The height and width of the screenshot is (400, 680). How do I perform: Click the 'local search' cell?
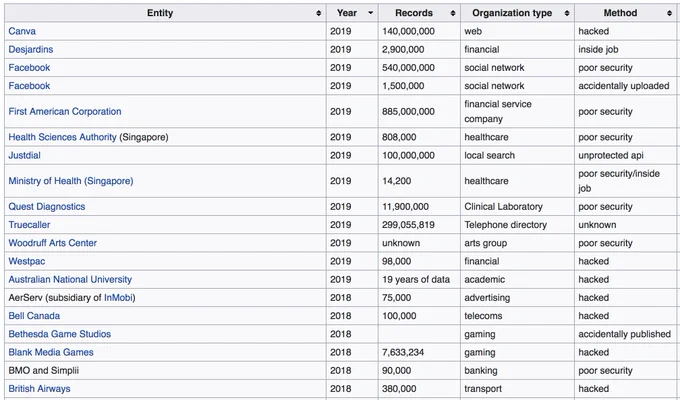pos(517,155)
